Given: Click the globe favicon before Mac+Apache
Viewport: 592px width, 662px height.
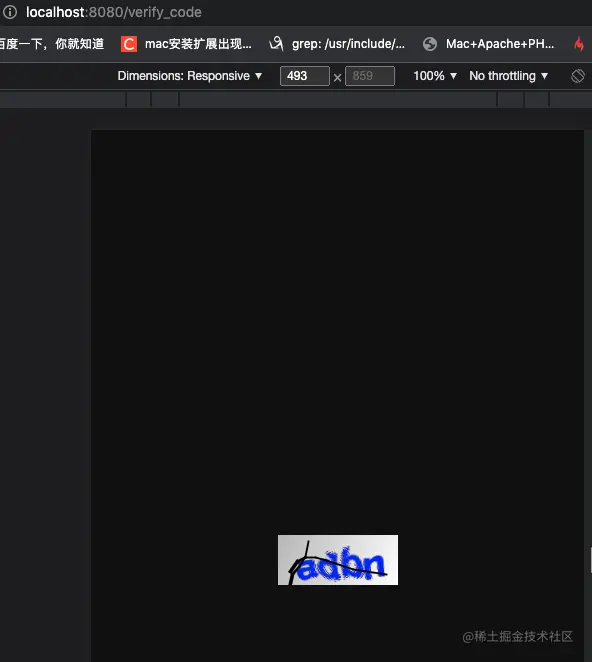Looking at the screenshot, I should [x=430, y=44].
